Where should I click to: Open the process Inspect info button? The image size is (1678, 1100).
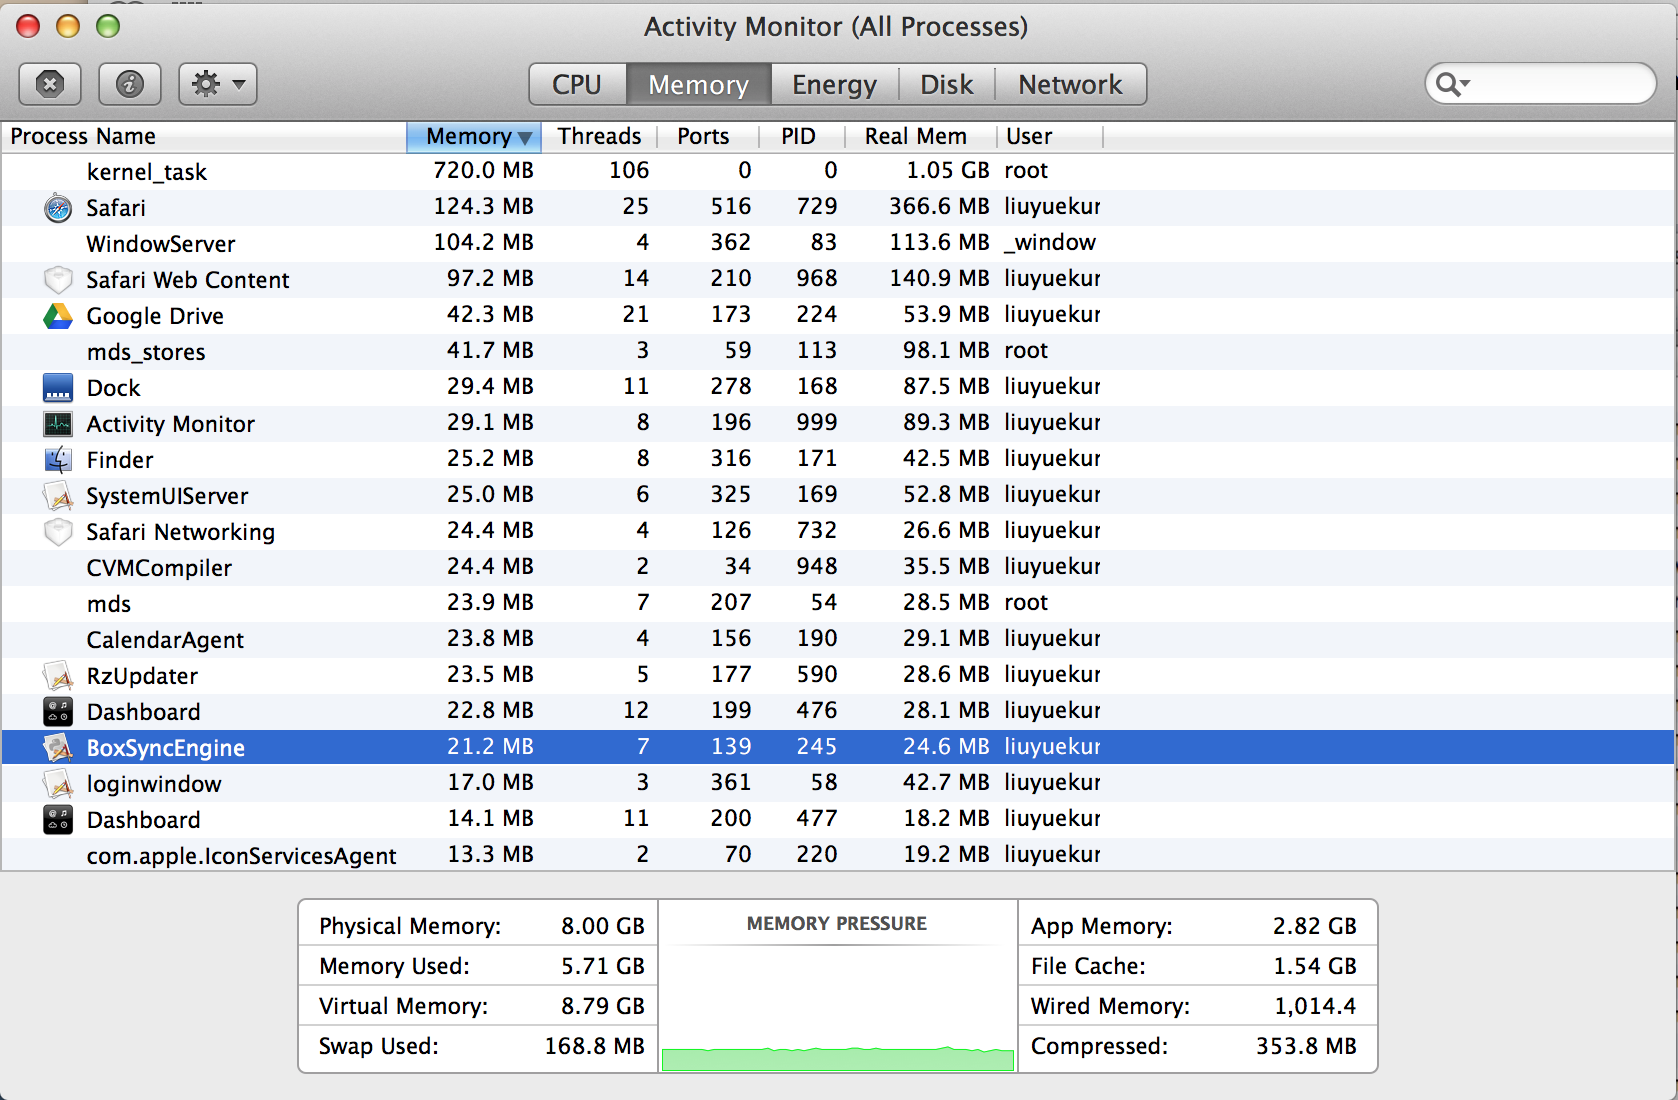(x=130, y=84)
